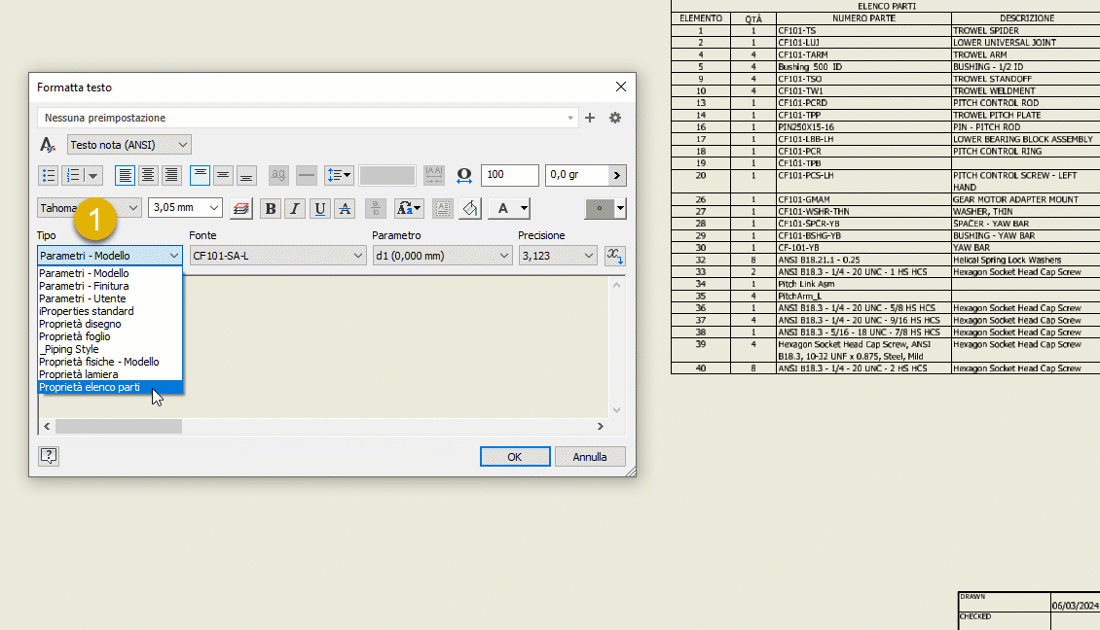The height and width of the screenshot is (630, 1100).
Task: Click the fit text width icon
Action: point(434,175)
